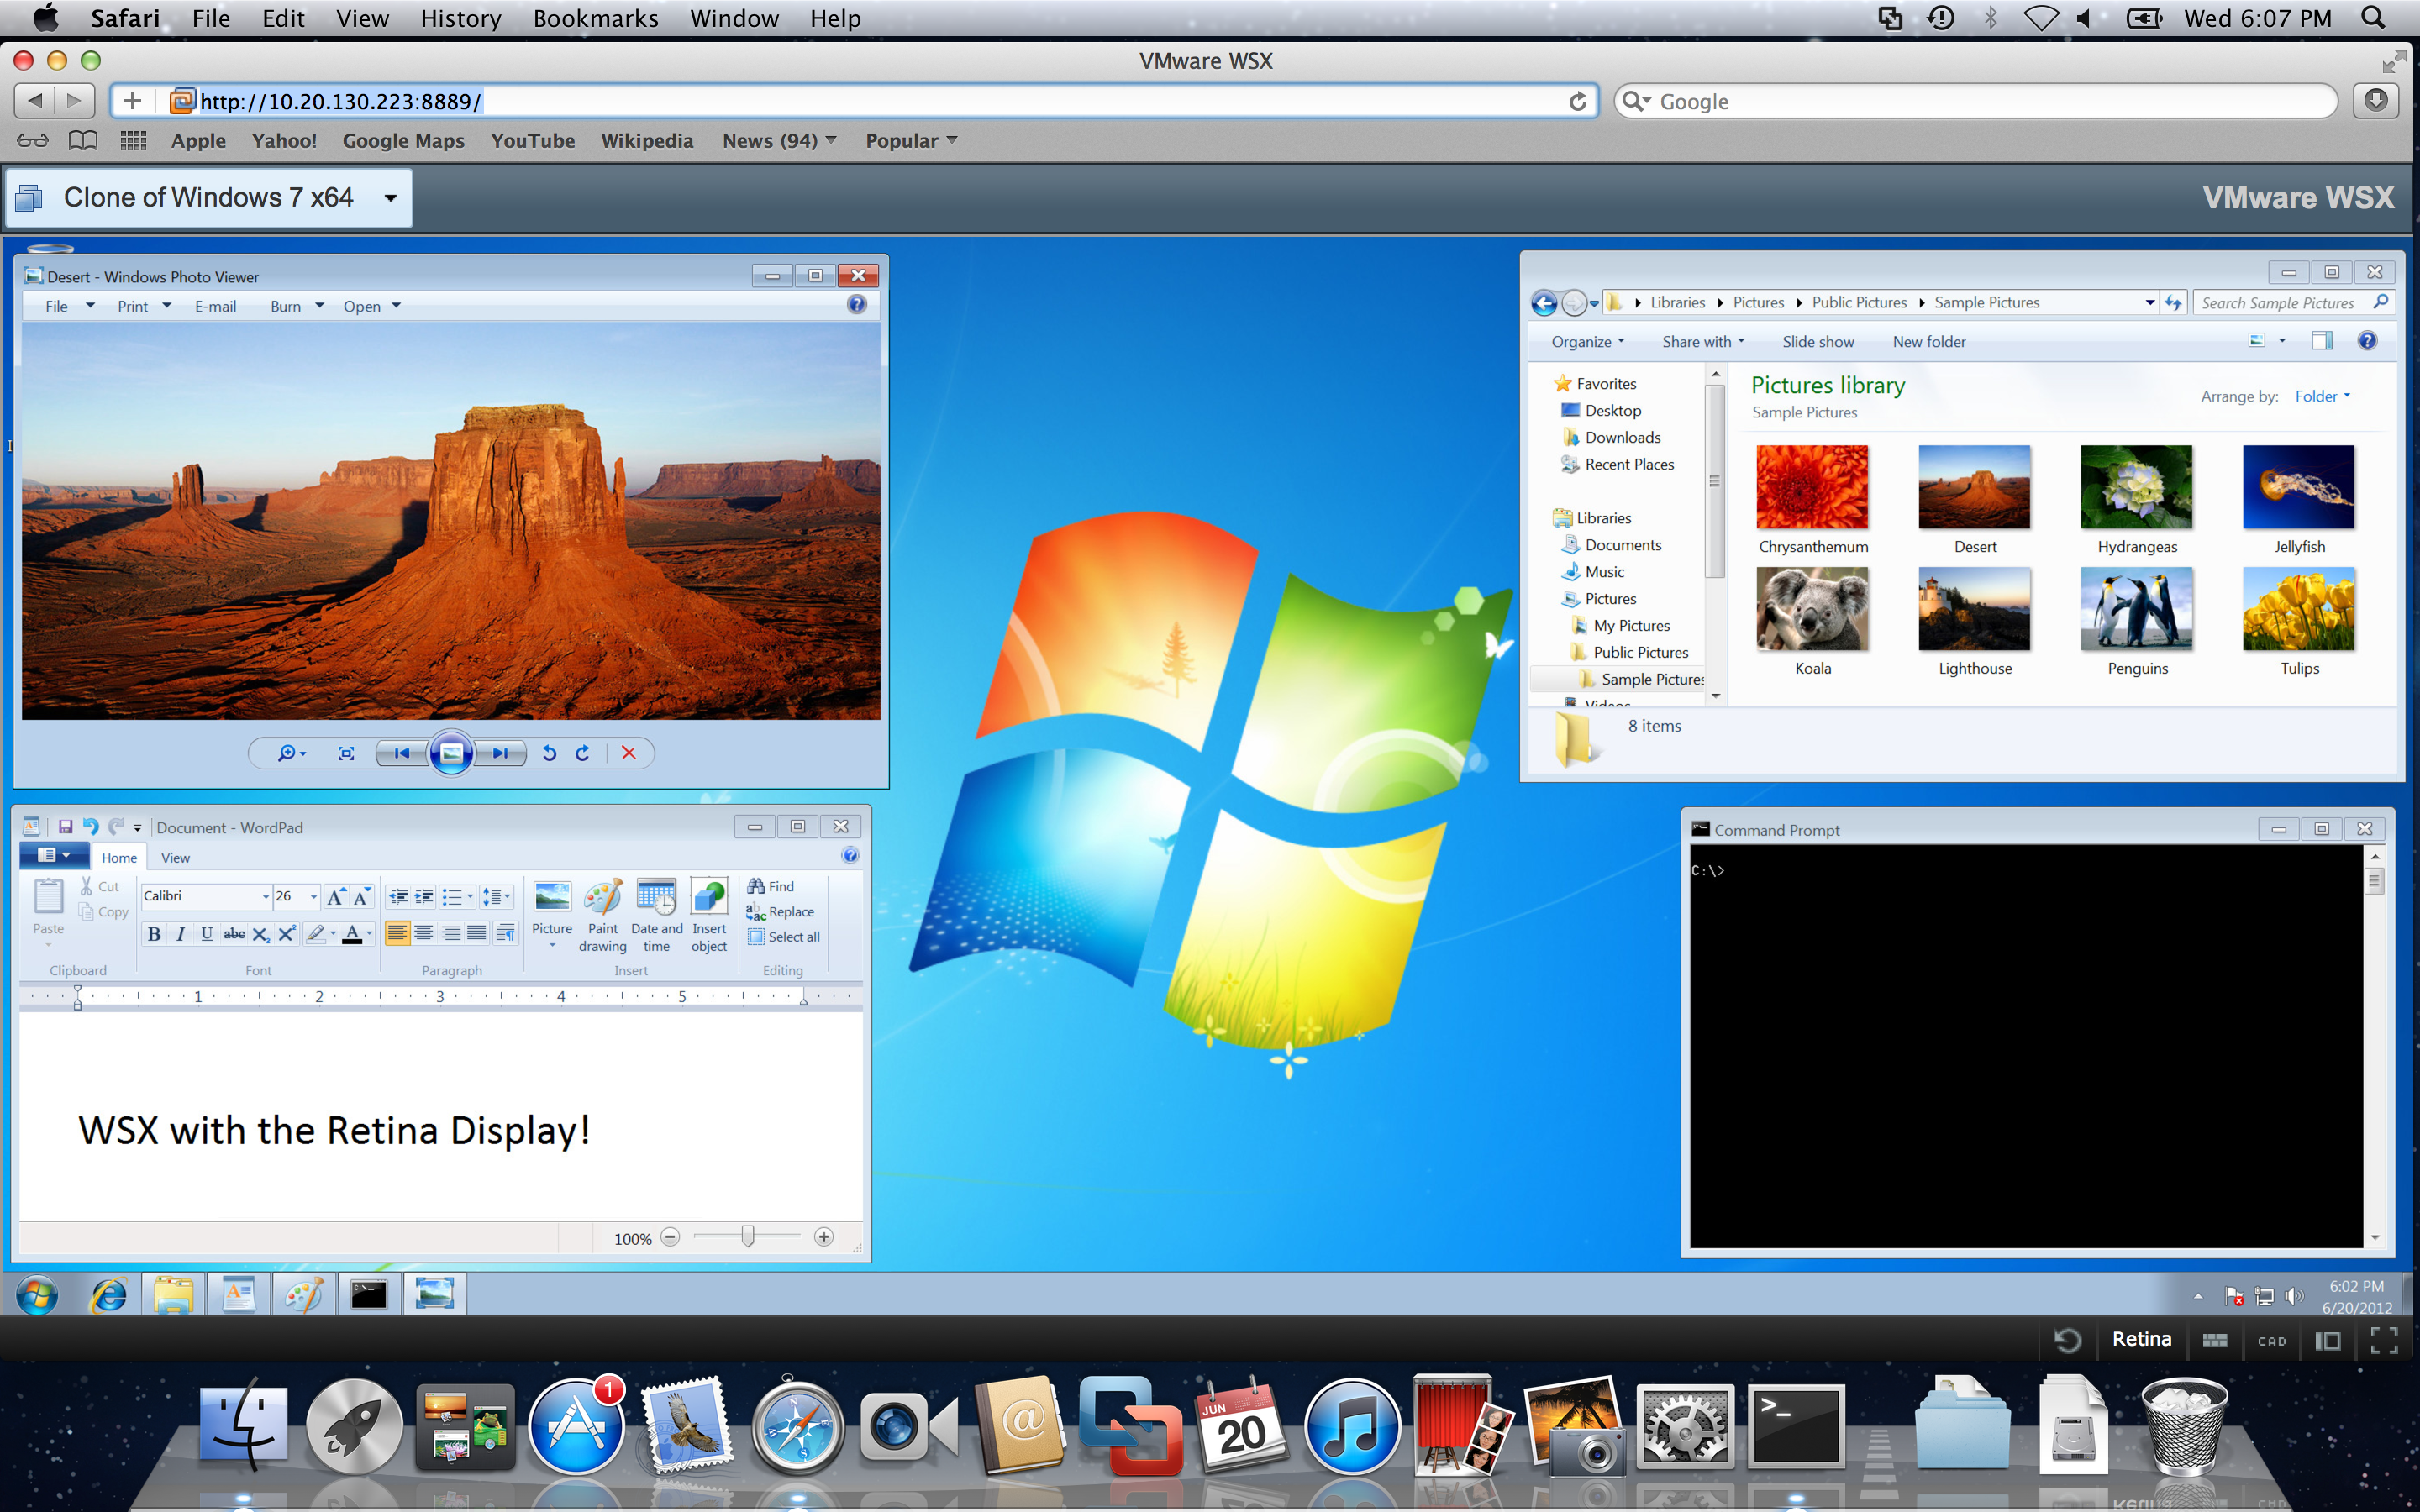This screenshot has height=1512, width=2420.
Task: Rotate photo counterclockwise in Photo Viewer
Action: click(549, 753)
